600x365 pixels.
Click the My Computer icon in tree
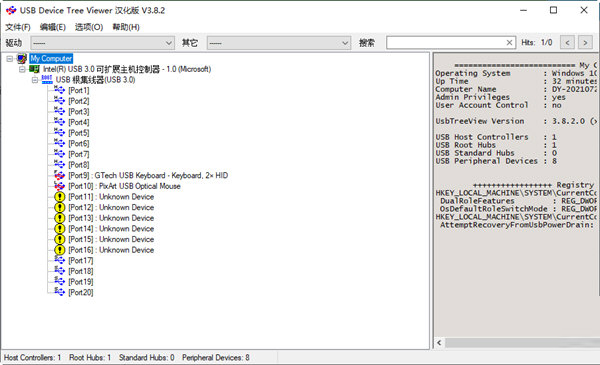22,59
